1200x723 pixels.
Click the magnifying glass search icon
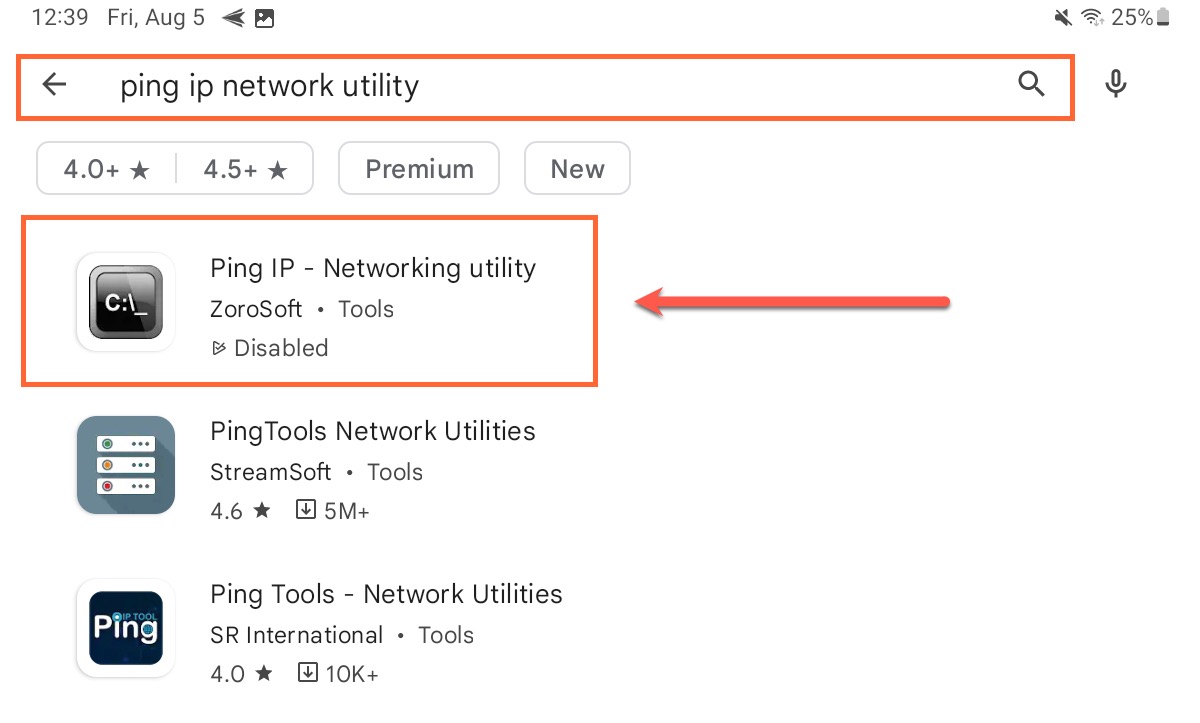(1031, 85)
